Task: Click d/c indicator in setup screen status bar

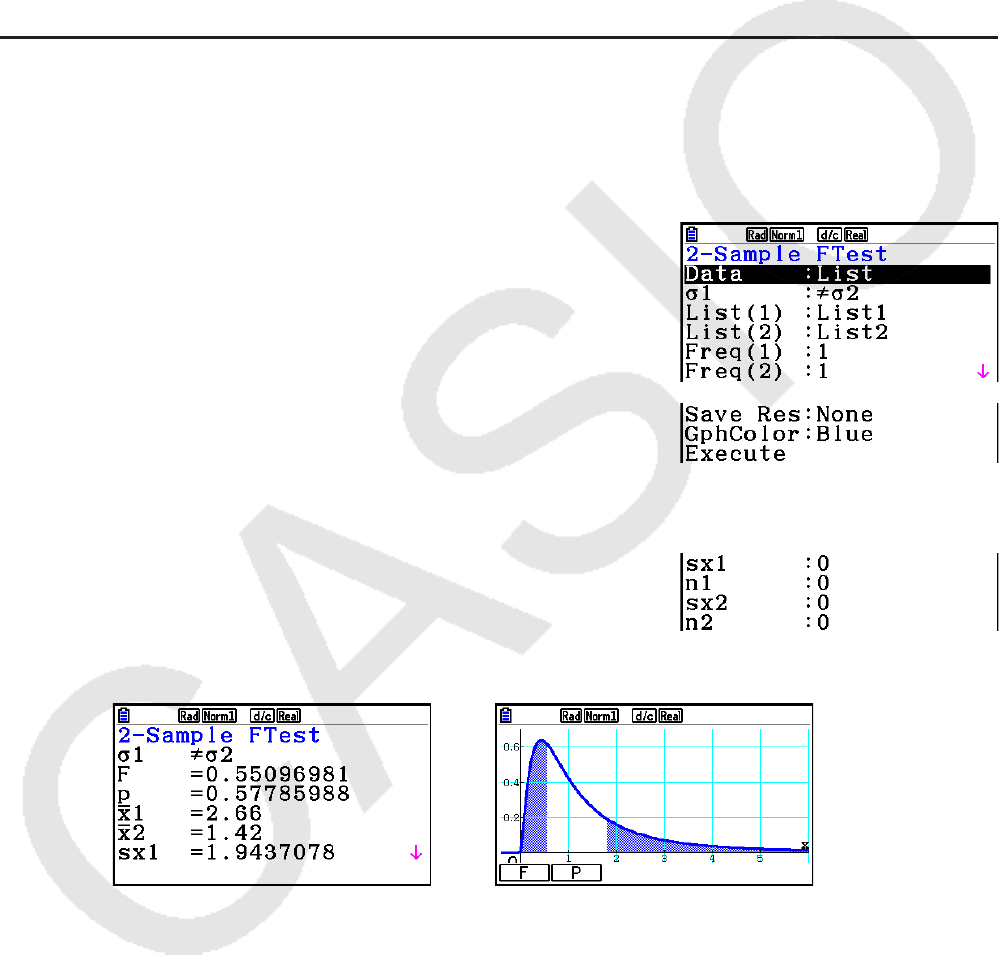Action: [829, 235]
